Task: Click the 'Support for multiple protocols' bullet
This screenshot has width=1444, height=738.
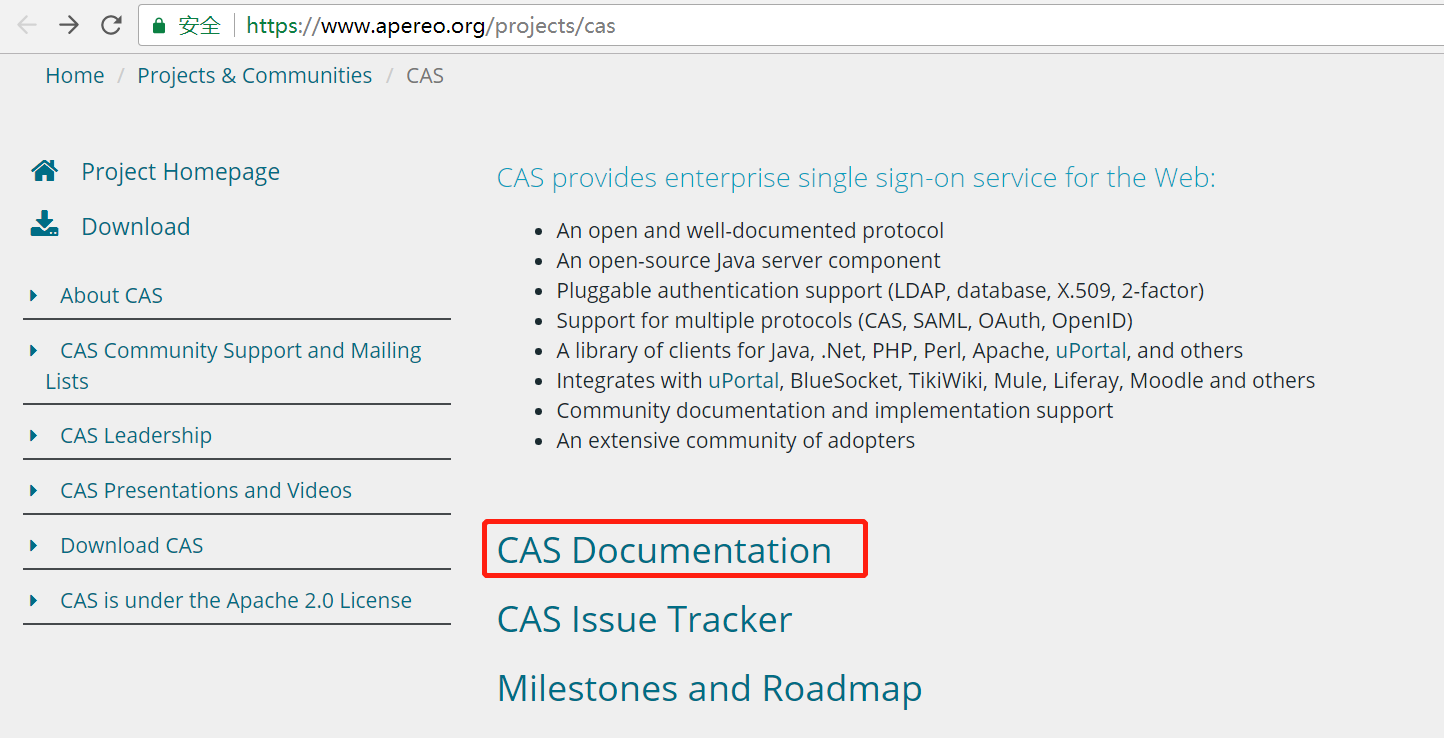Action: (845, 321)
